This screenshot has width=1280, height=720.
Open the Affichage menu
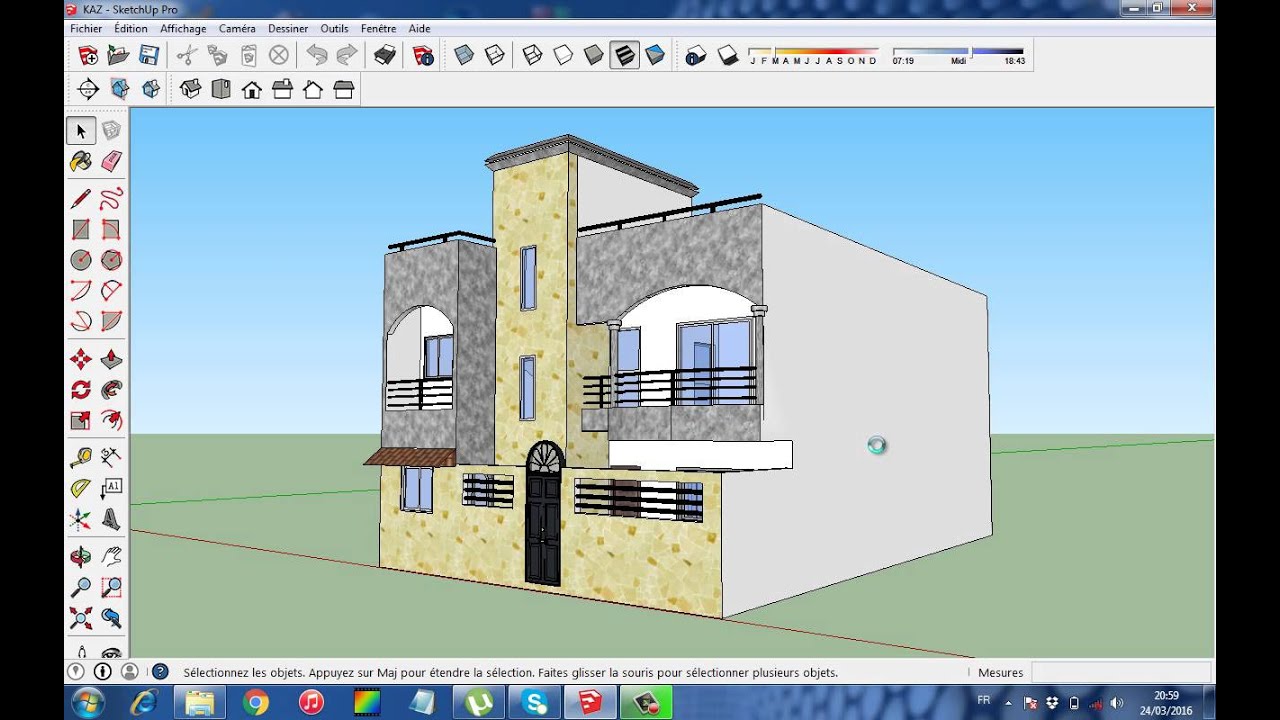coord(183,29)
